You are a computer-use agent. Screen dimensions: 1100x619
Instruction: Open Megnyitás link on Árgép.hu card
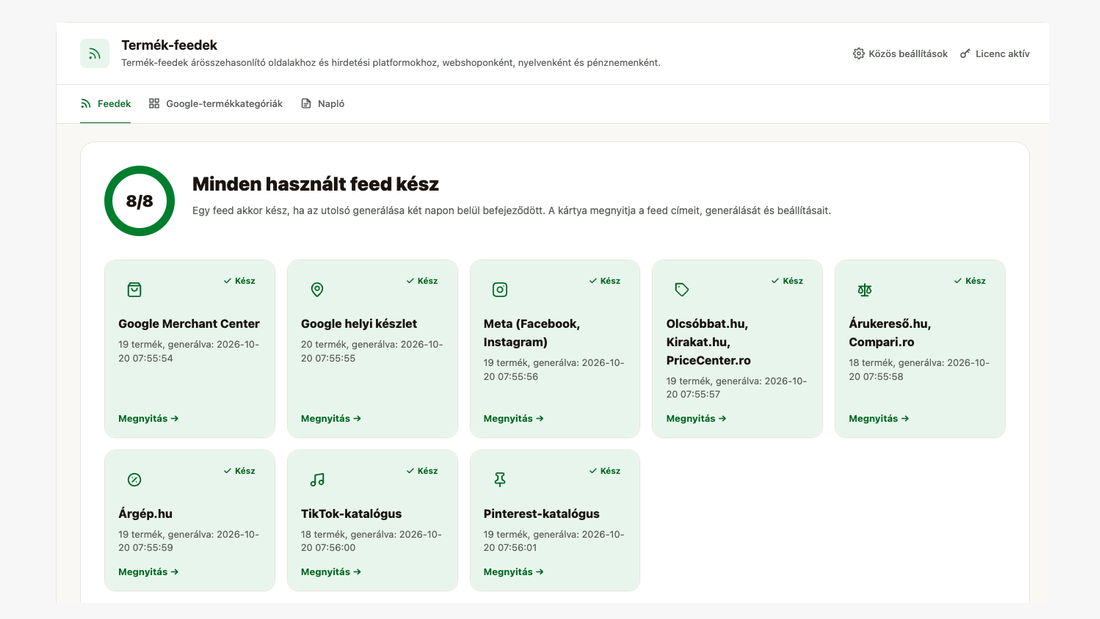pyautogui.click(x=149, y=572)
